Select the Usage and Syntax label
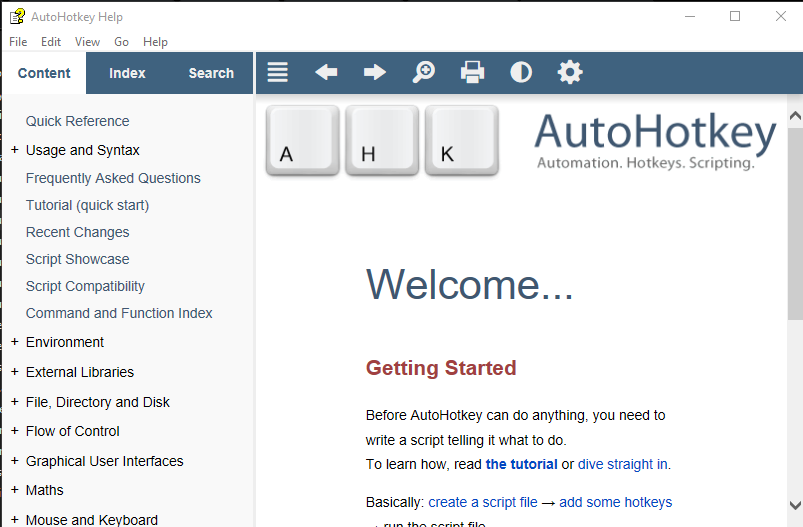 [x=82, y=150]
